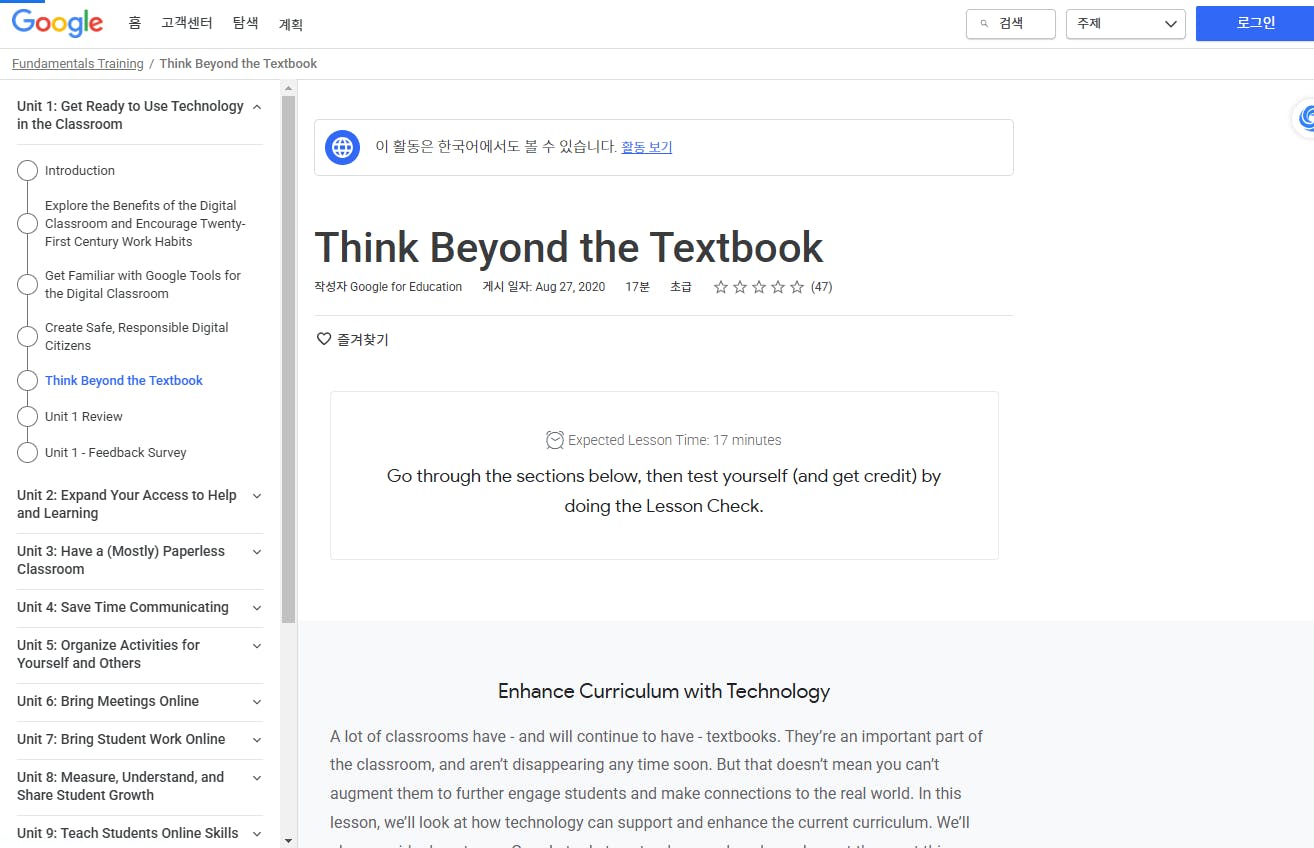Click 즐겨찾기 favorites label
The height and width of the screenshot is (848, 1314).
point(363,340)
